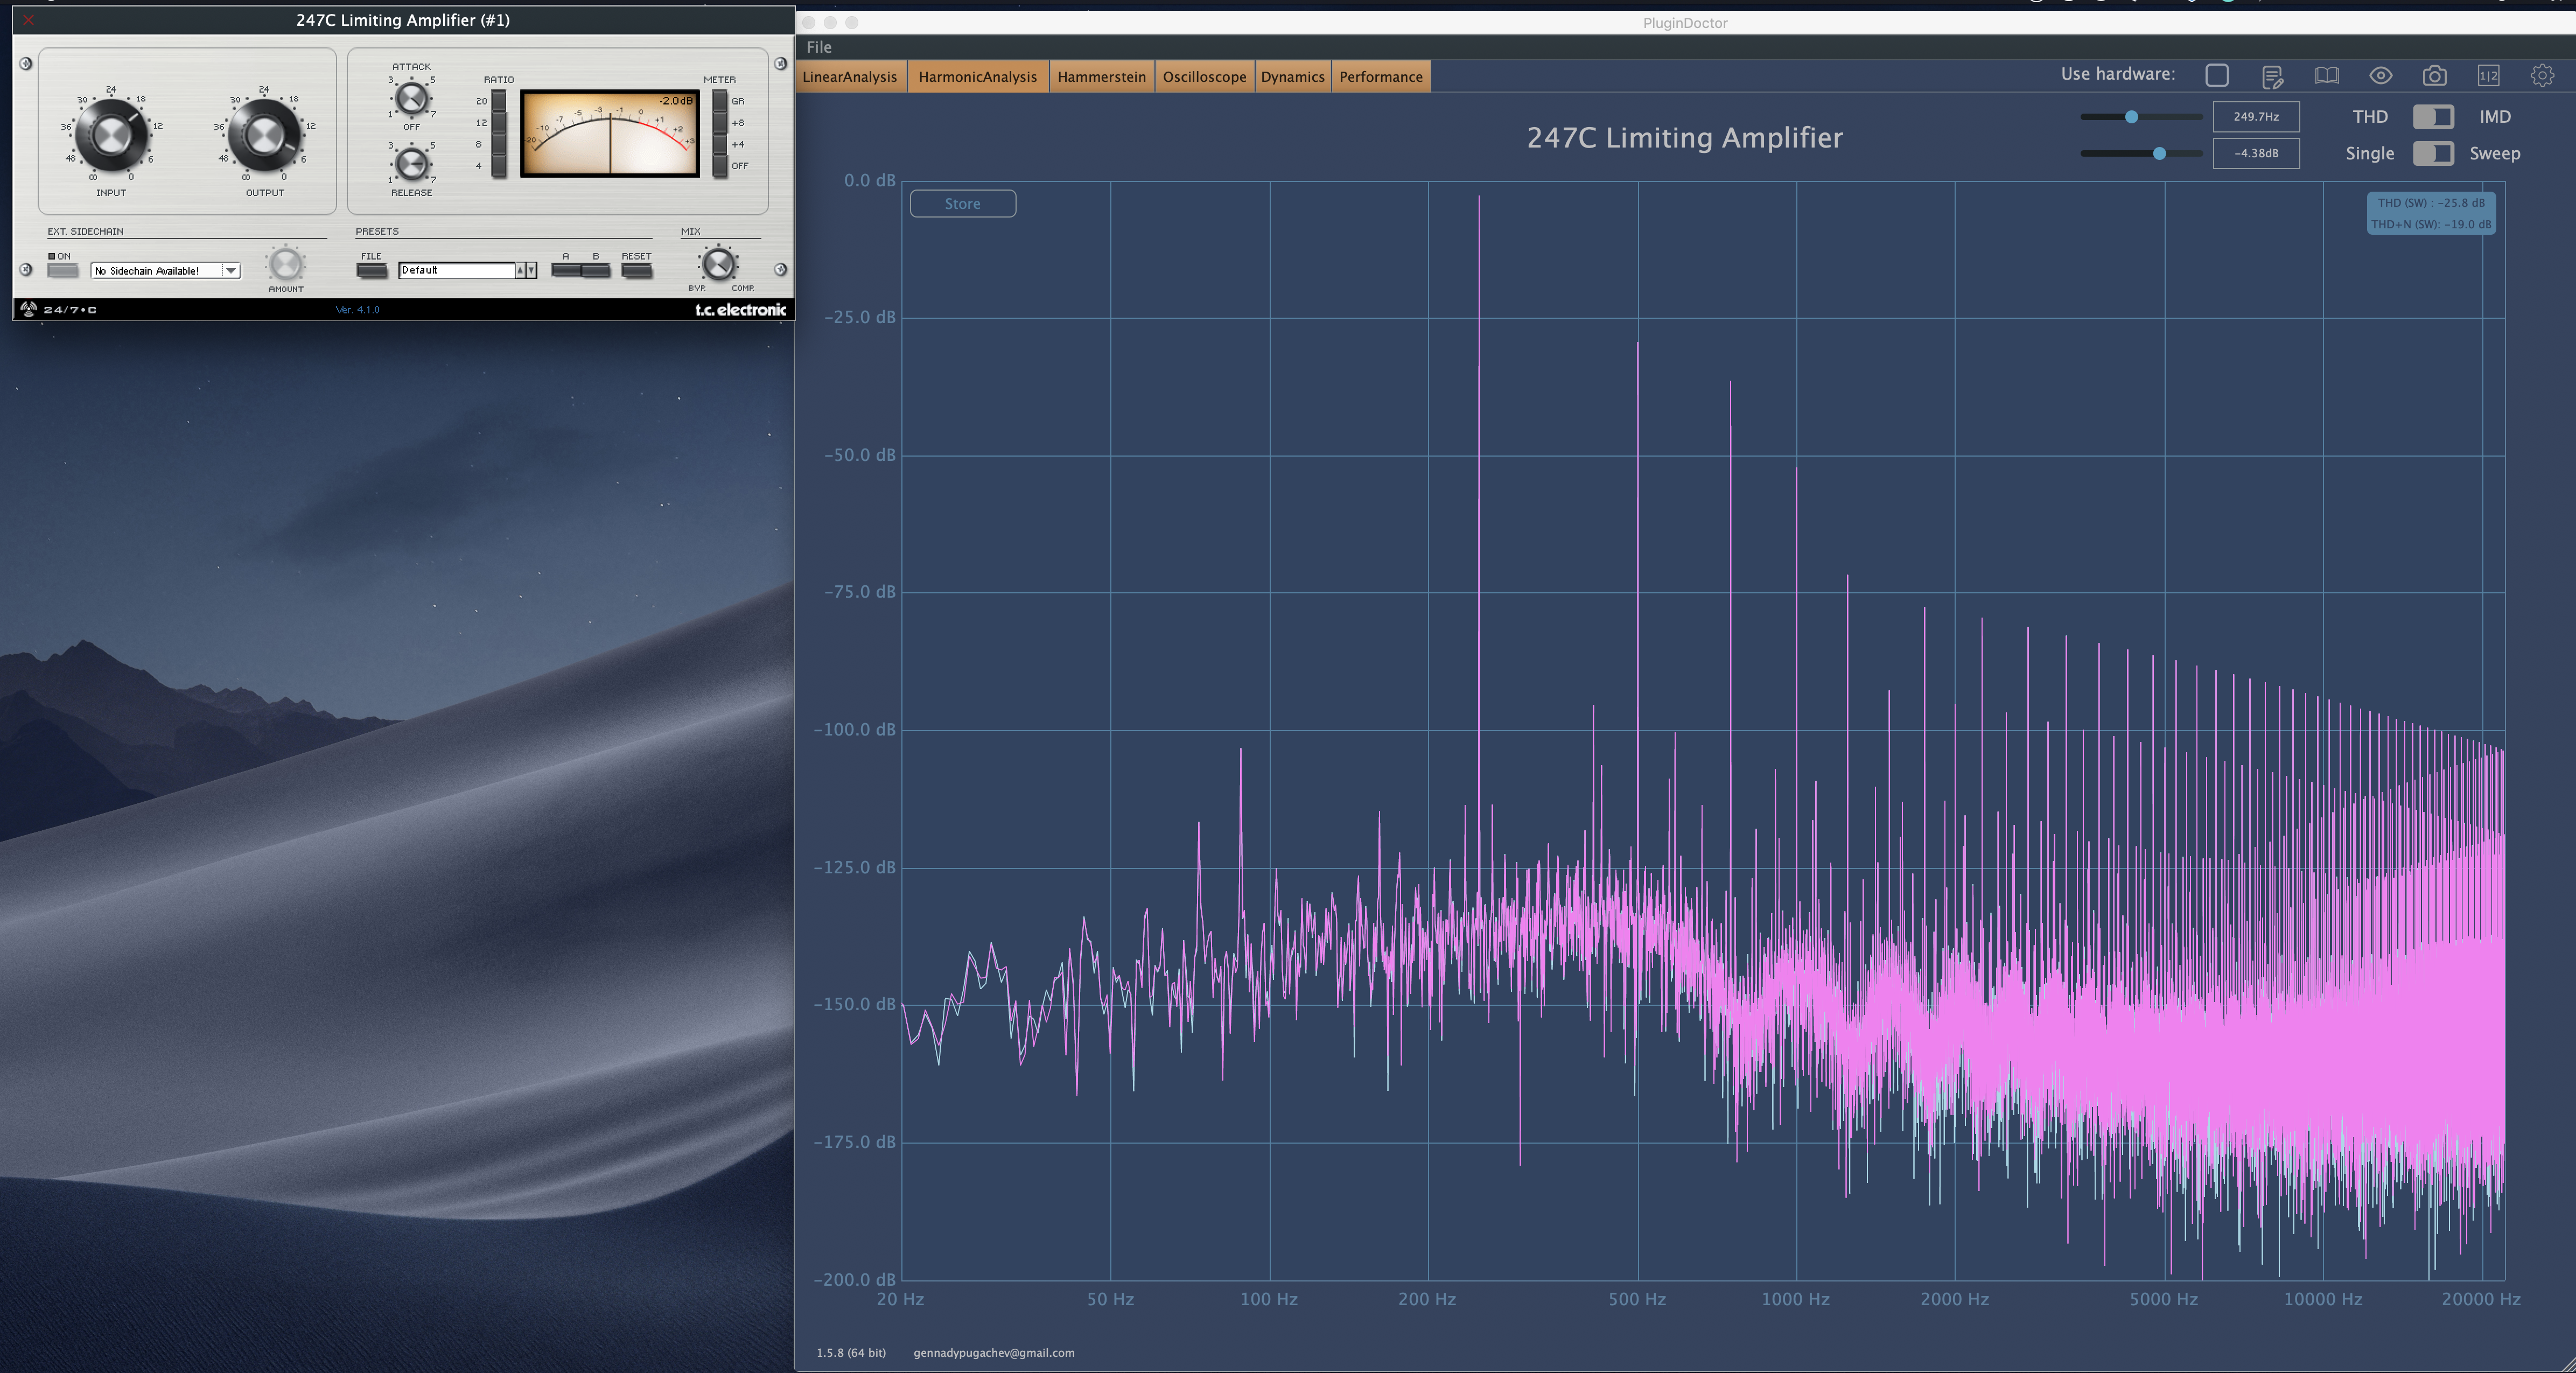This screenshot has width=2576, height=1373.
Task: Select preset slot A
Action: pos(566,270)
